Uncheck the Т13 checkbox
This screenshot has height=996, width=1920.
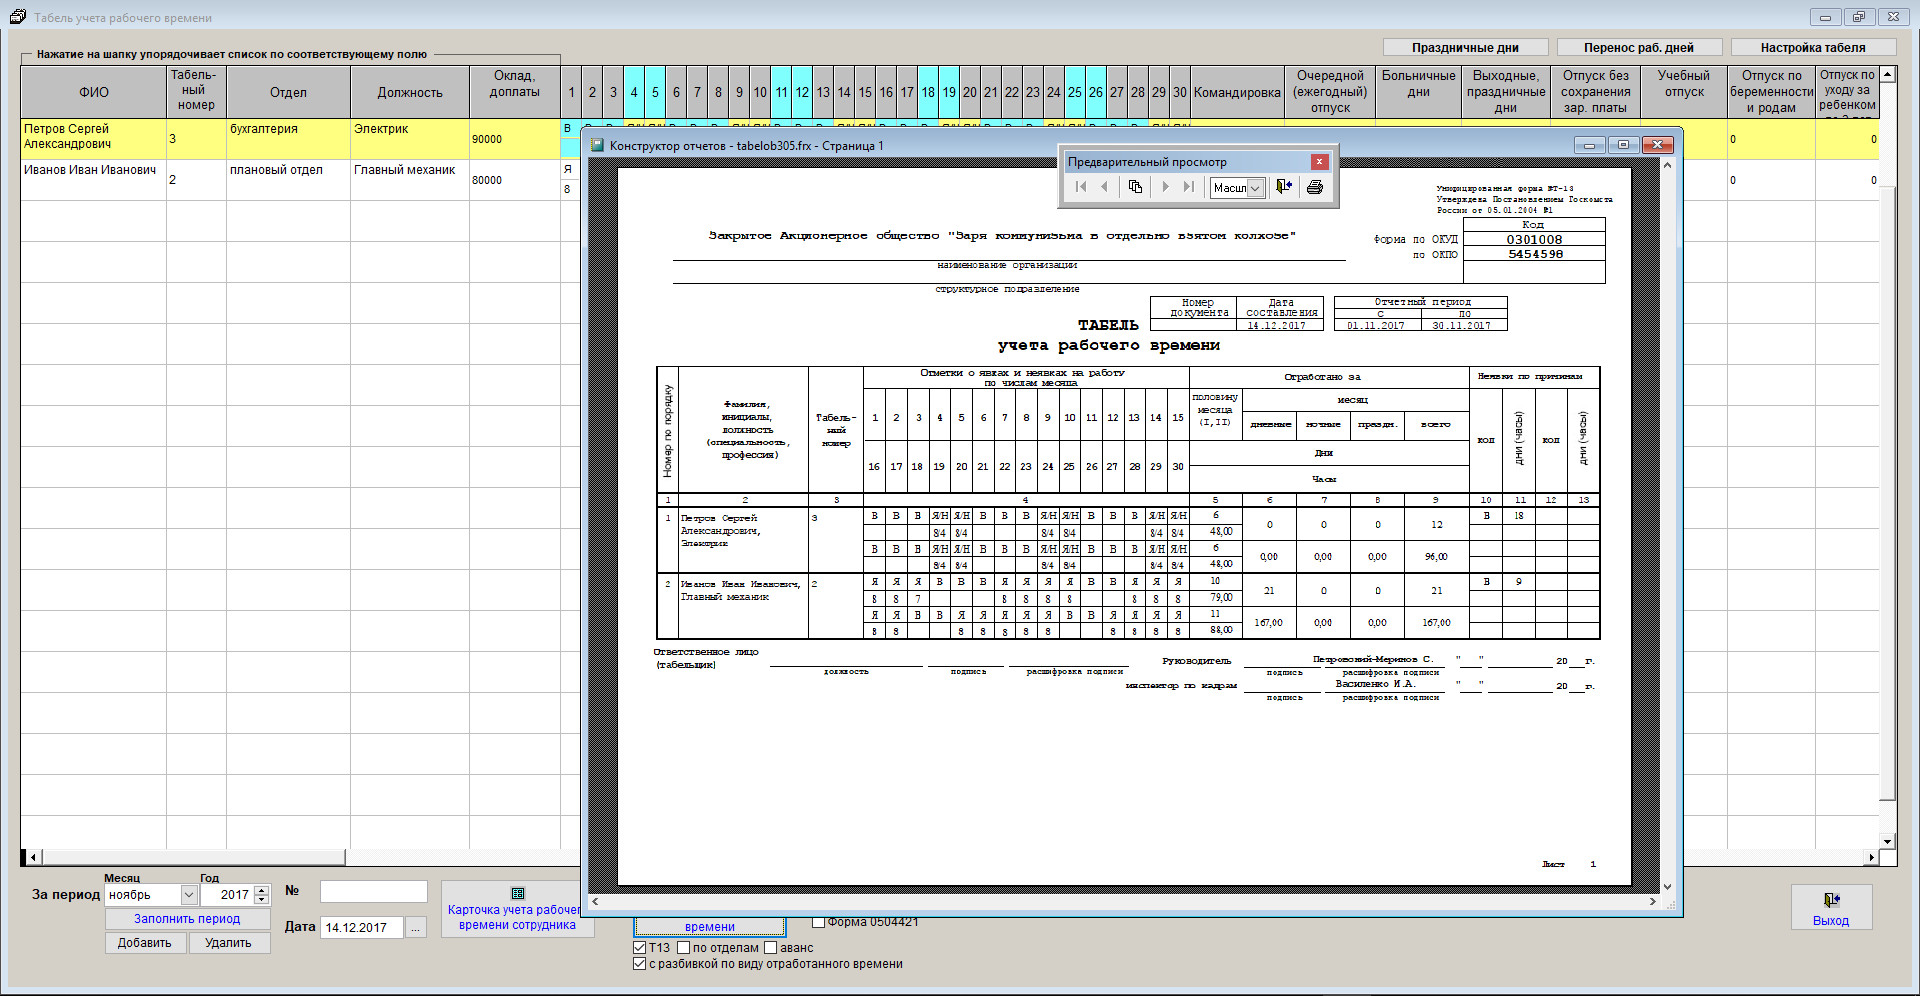point(640,947)
